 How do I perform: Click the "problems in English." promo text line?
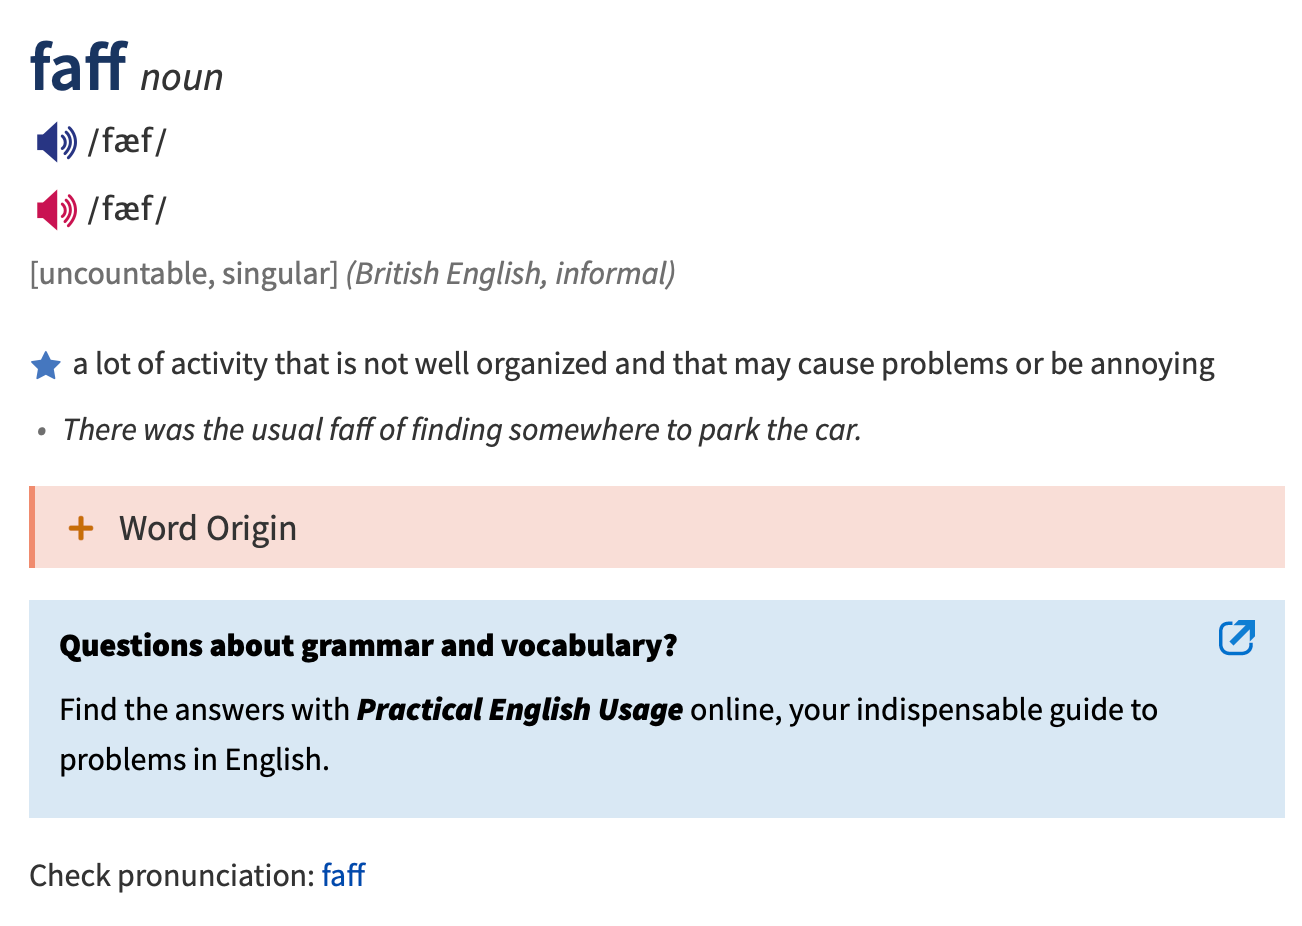[x=194, y=760]
